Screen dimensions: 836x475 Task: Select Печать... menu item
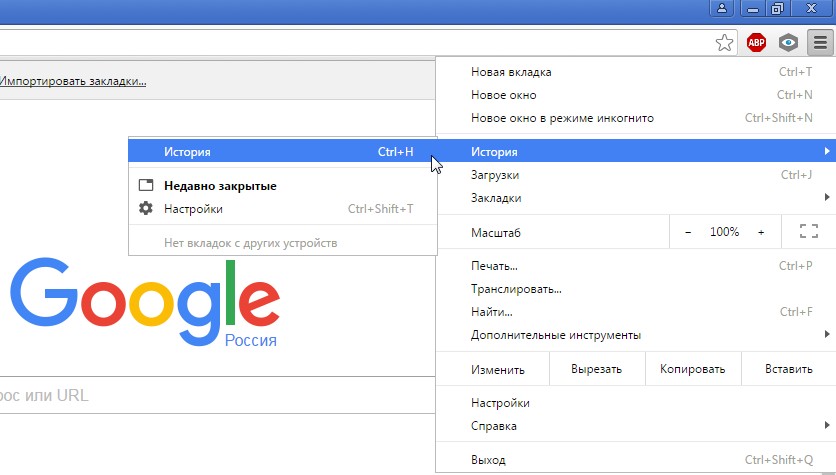(636, 265)
